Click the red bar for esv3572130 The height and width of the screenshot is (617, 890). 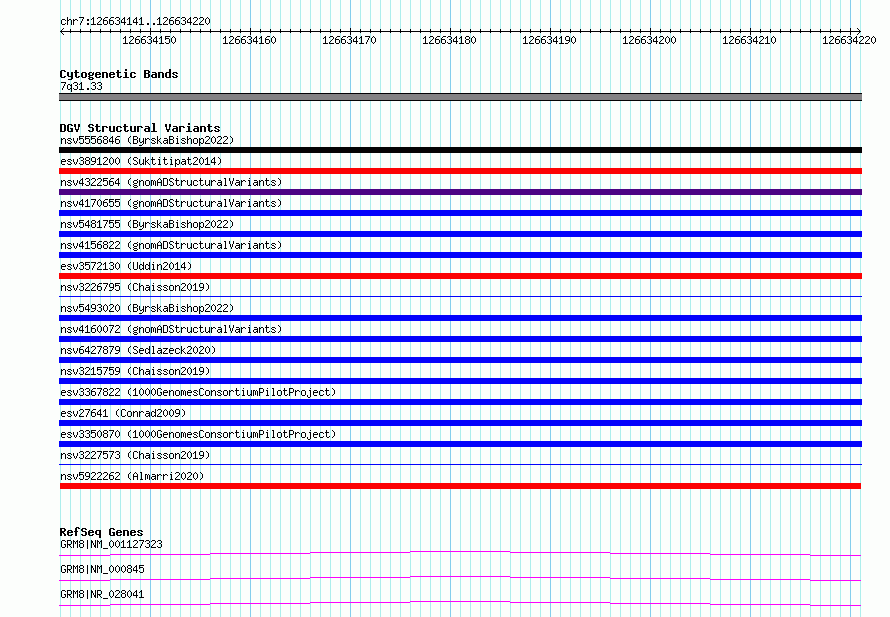[460, 276]
